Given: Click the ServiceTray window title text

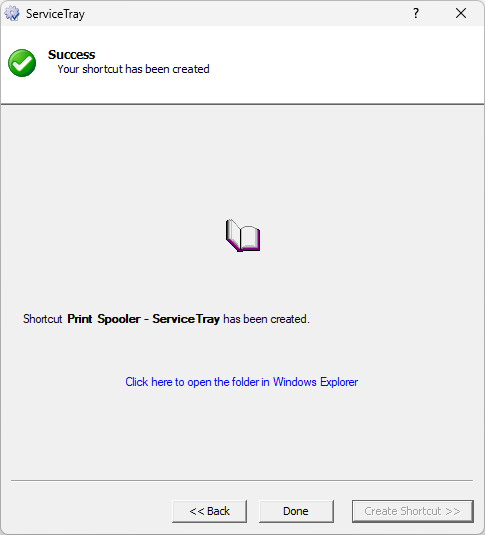Looking at the screenshot, I should click(55, 14).
